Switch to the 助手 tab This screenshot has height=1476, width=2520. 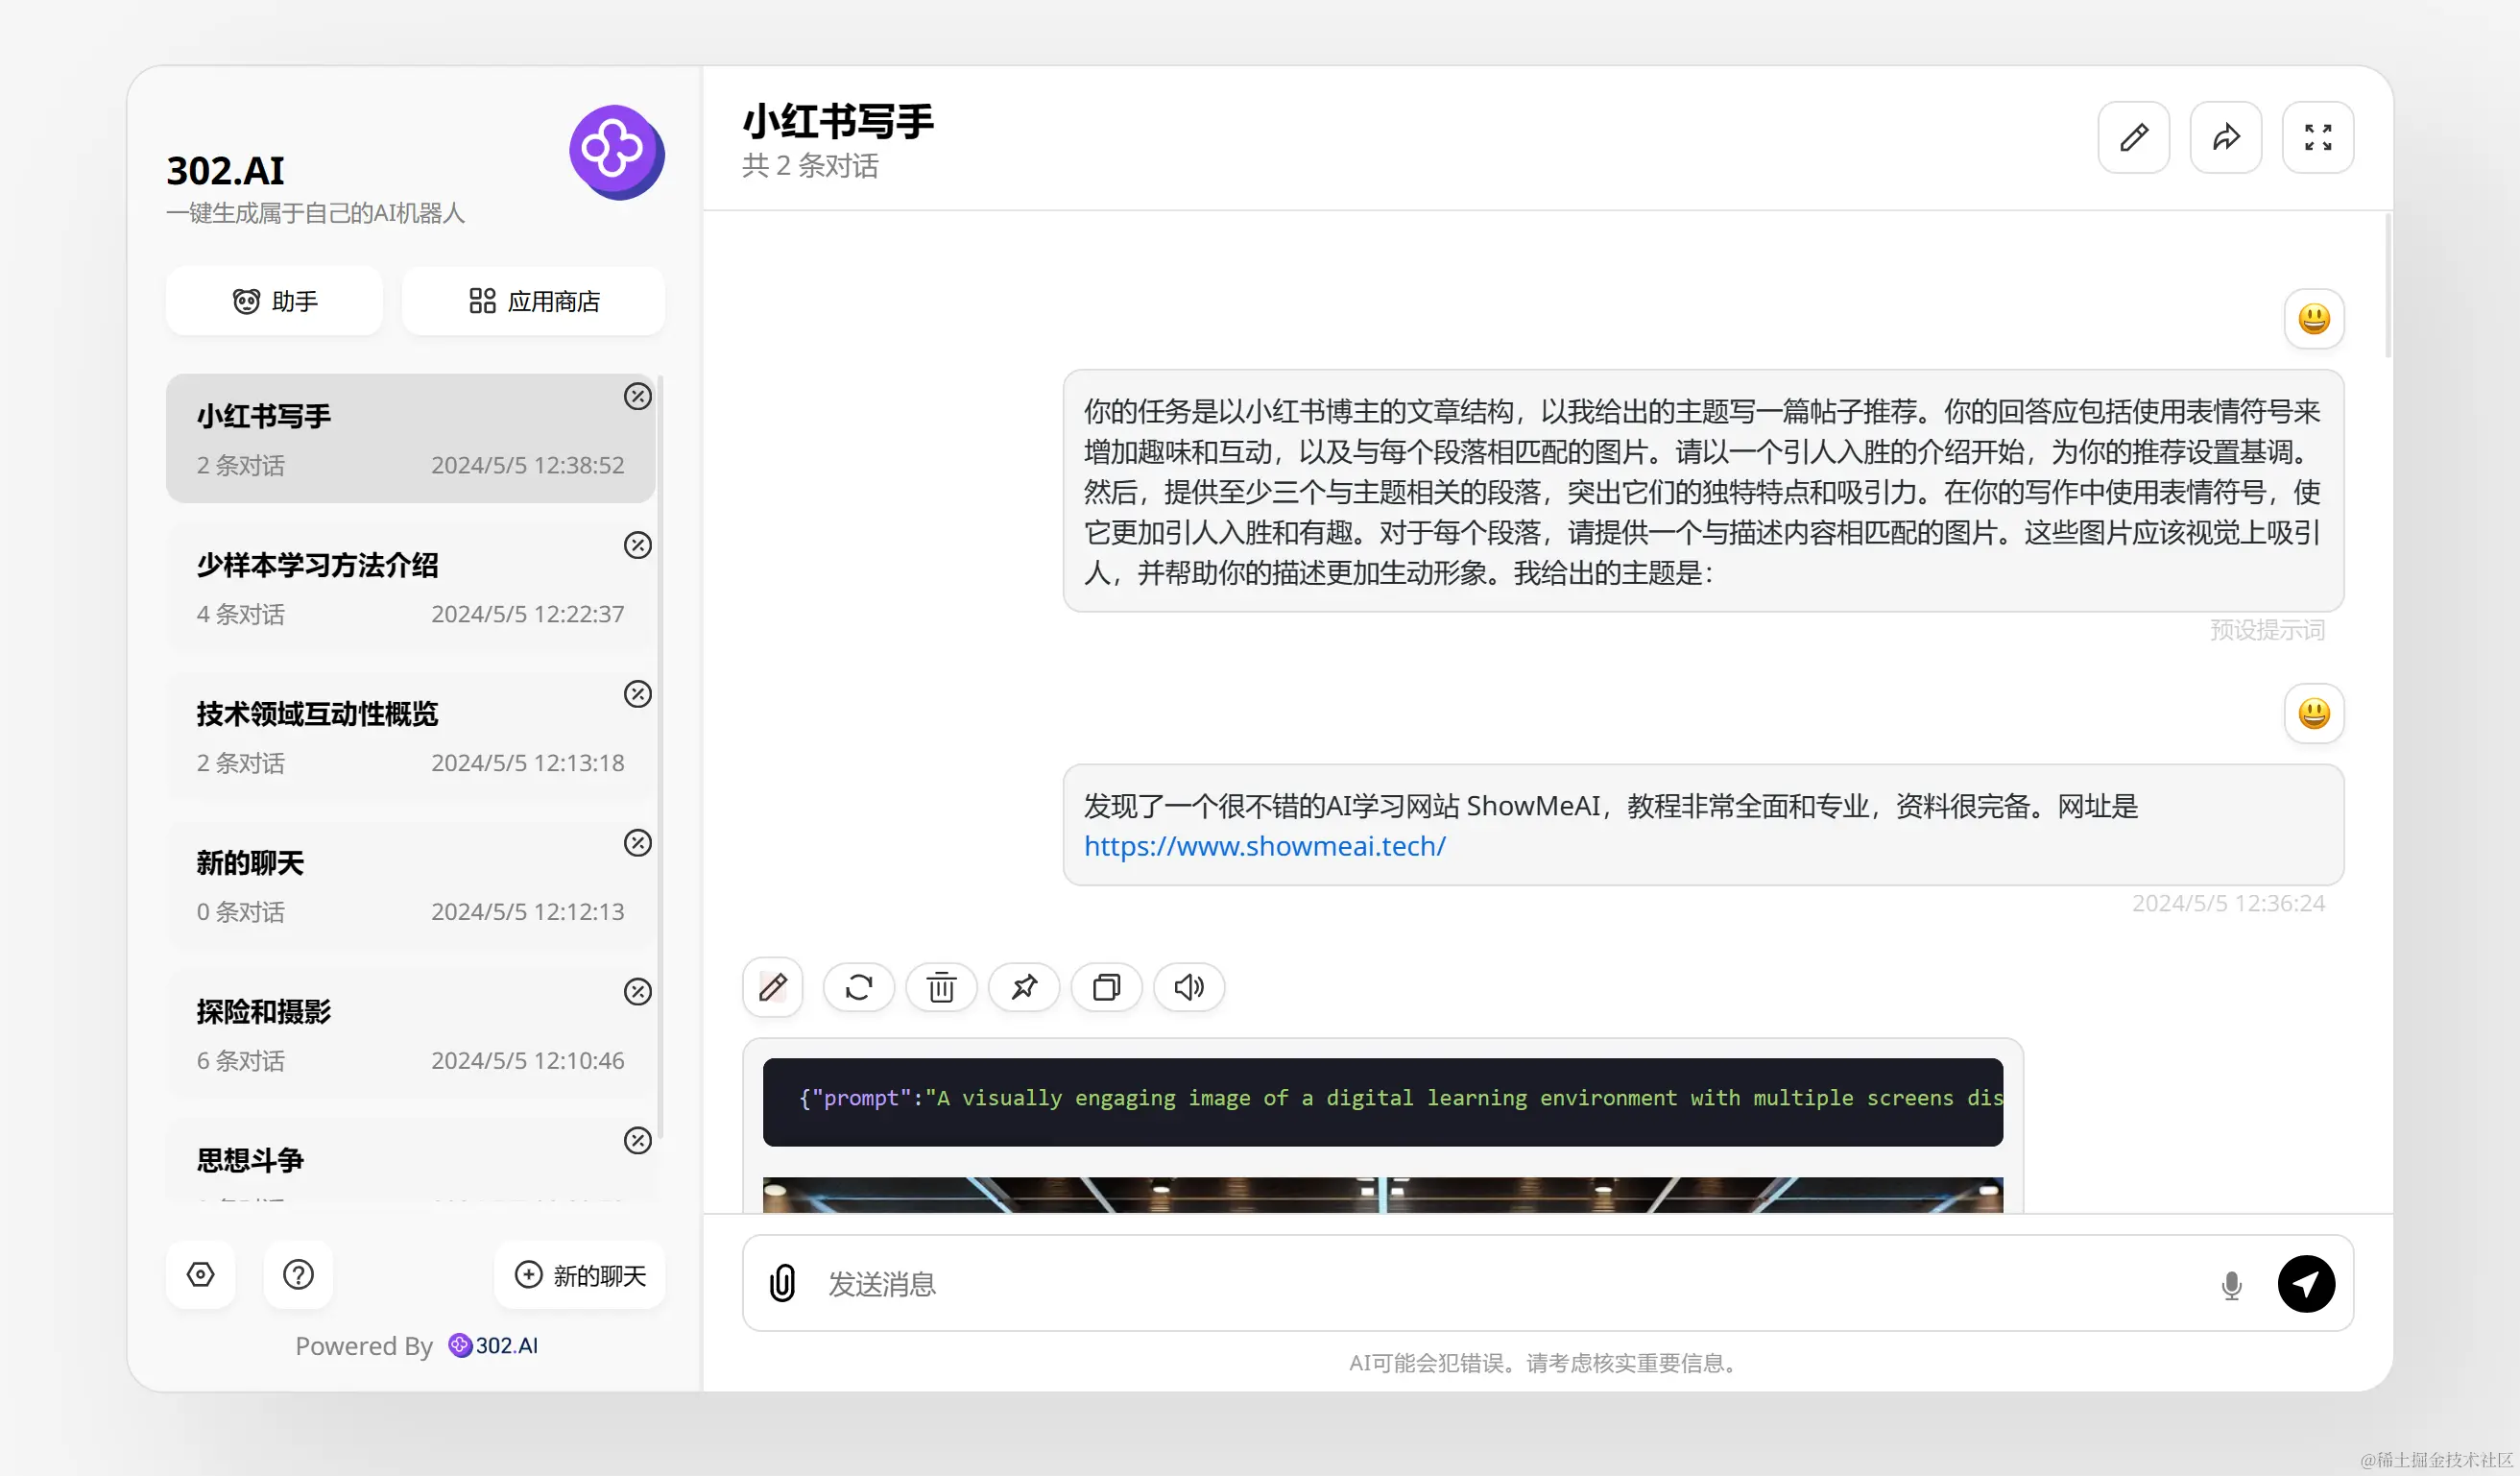point(275,301)
